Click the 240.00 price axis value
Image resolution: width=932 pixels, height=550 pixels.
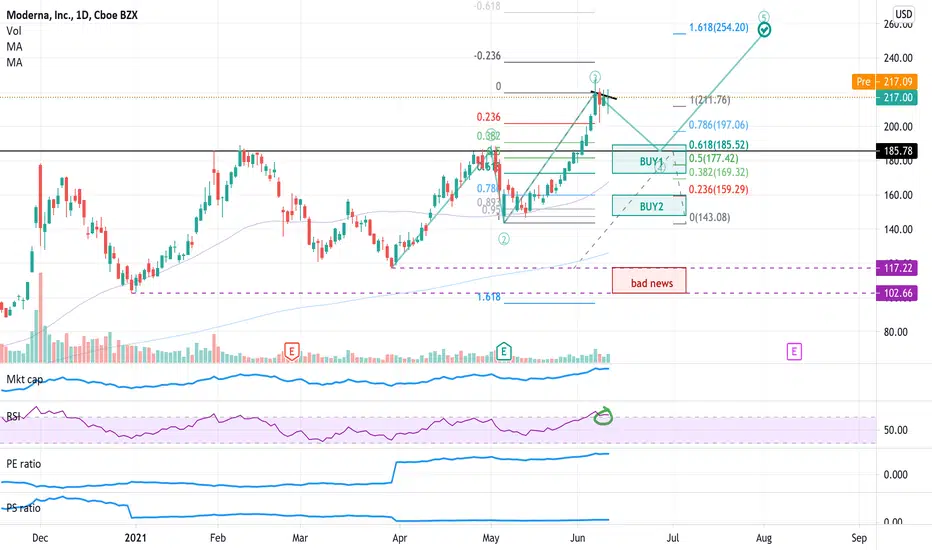point(898,58)
